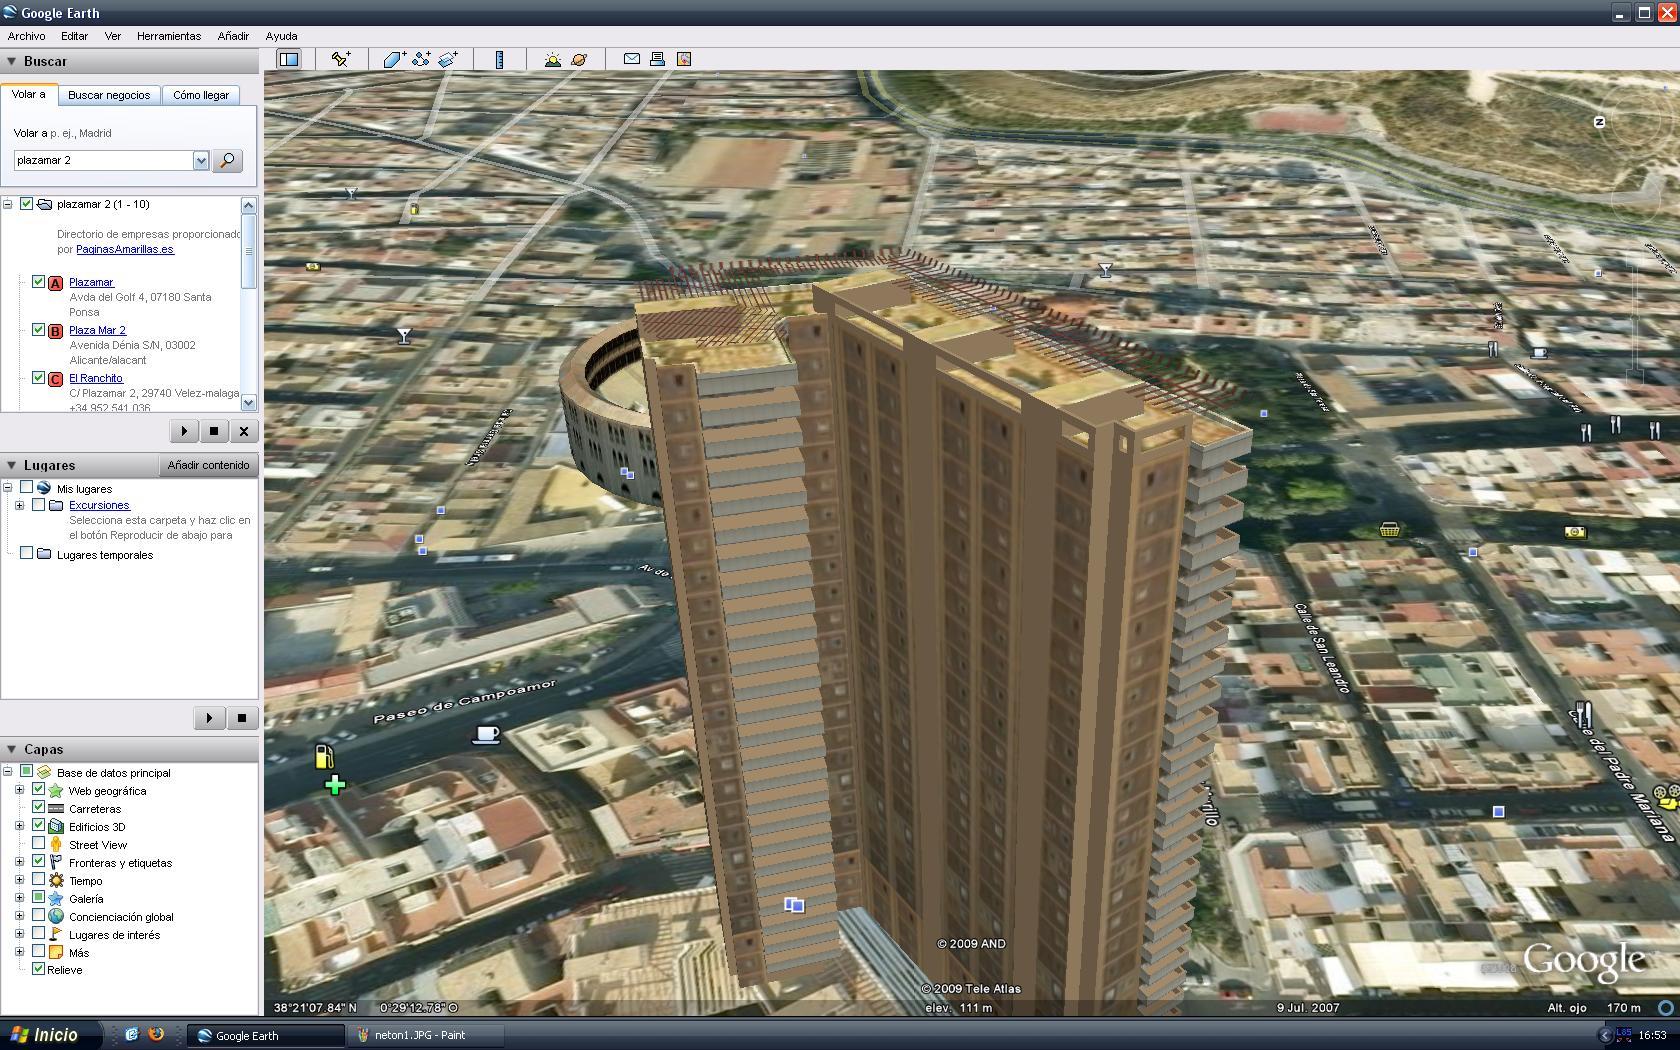Open the Añadir menu
Screen dimensions: 1680x1050
[x=233, y=36]
